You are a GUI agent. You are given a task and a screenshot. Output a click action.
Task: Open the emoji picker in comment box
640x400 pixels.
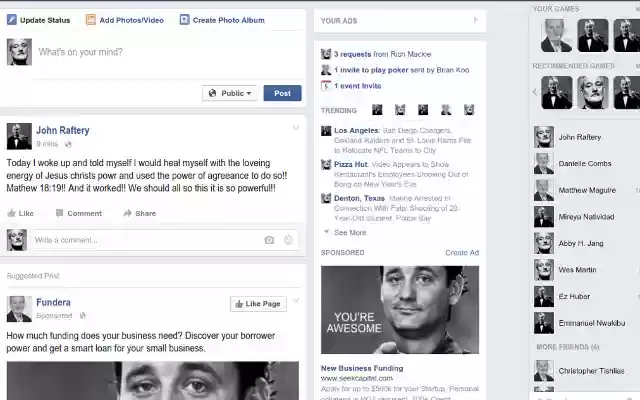point(288,240)
